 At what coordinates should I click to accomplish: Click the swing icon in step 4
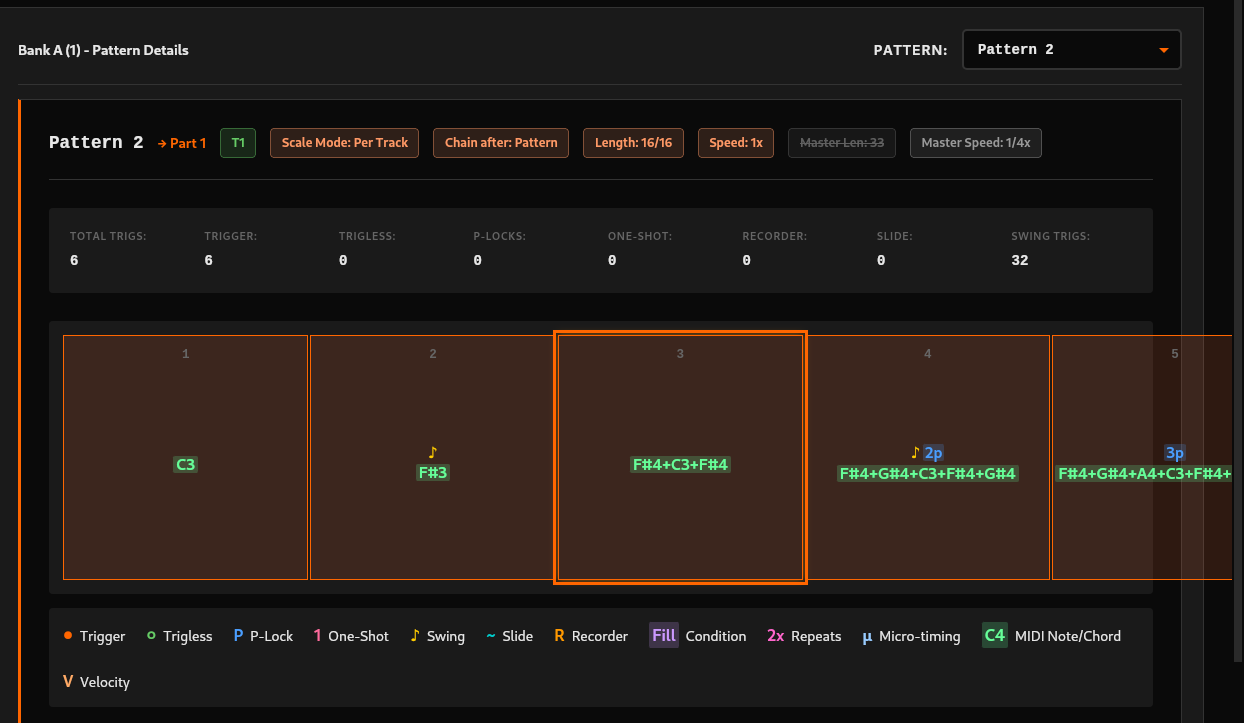[915, 453]
